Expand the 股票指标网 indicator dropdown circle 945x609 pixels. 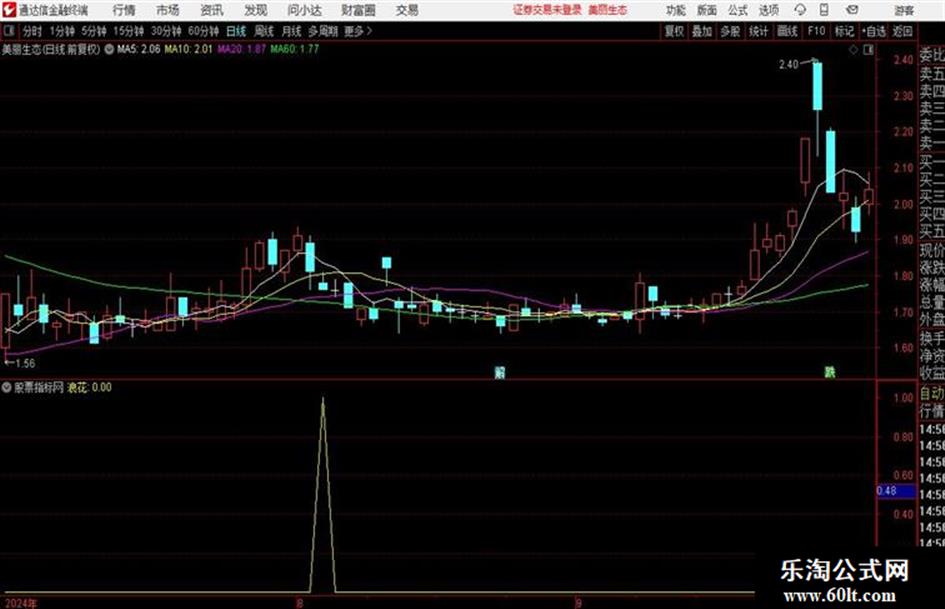tap(7, 387)
